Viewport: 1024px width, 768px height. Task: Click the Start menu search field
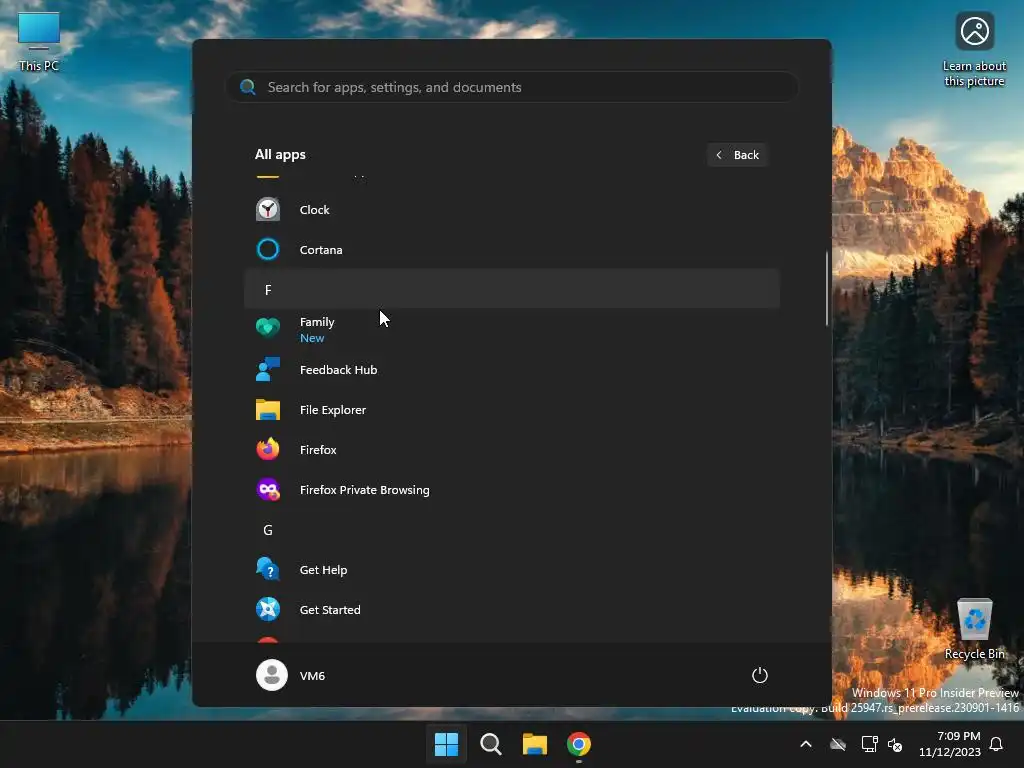click(512, 87)
